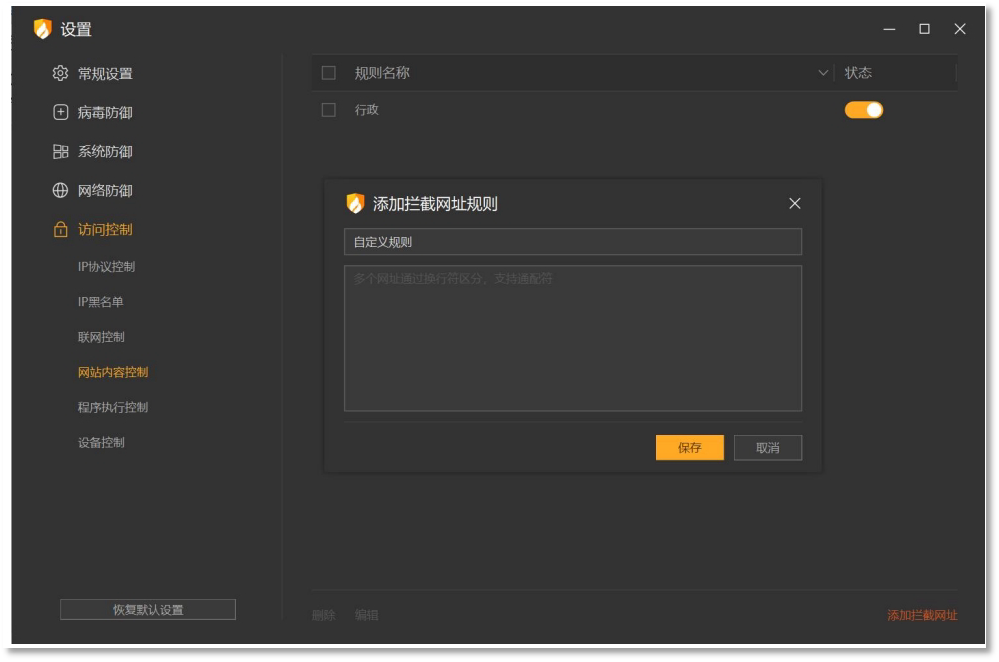
Task: Minimize the 设置 window
Action: 889,29
